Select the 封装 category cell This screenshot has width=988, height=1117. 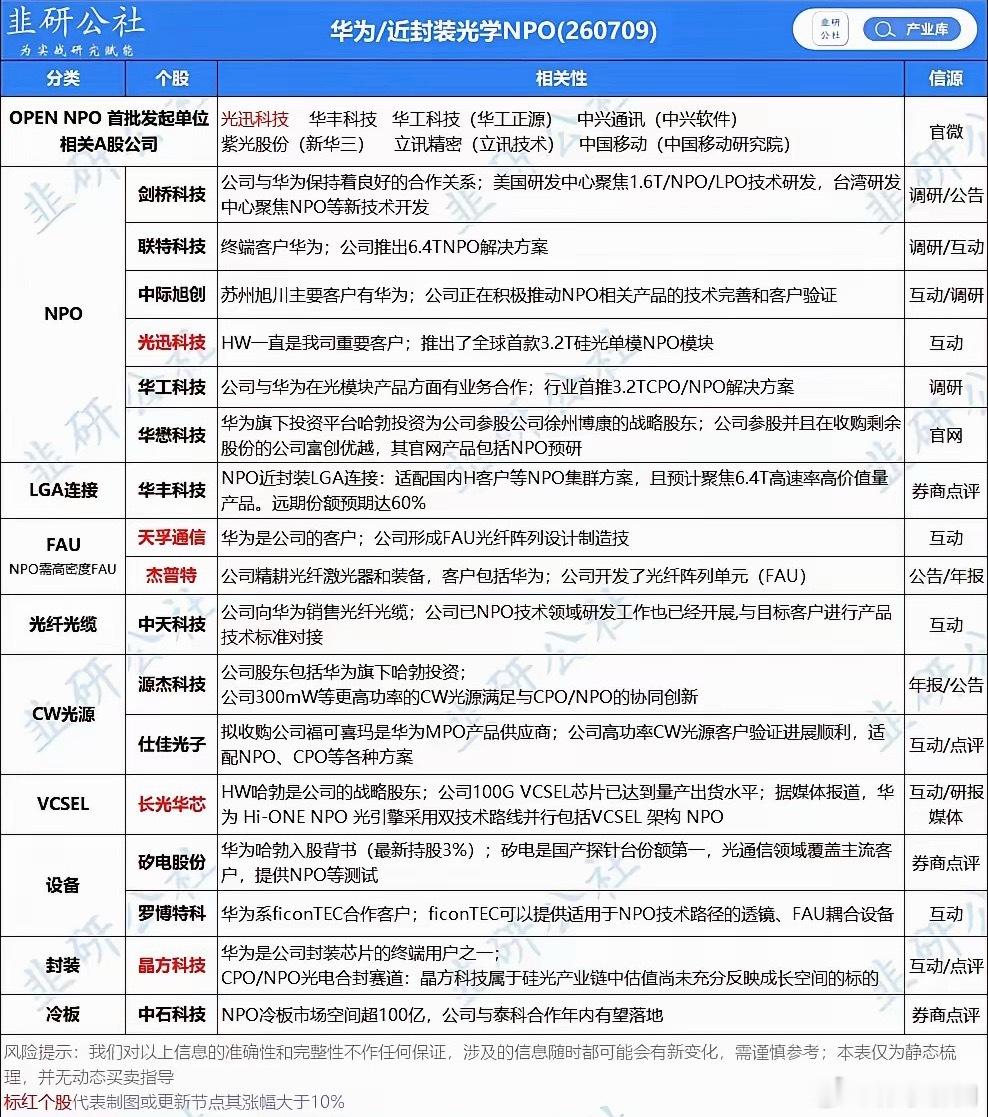63,965
